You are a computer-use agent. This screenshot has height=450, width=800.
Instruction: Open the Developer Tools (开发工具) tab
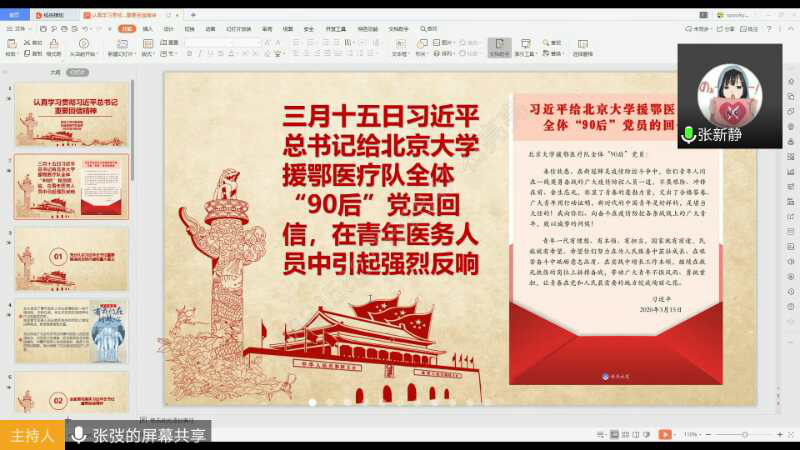pyautogui.click(x=335, y=29)
